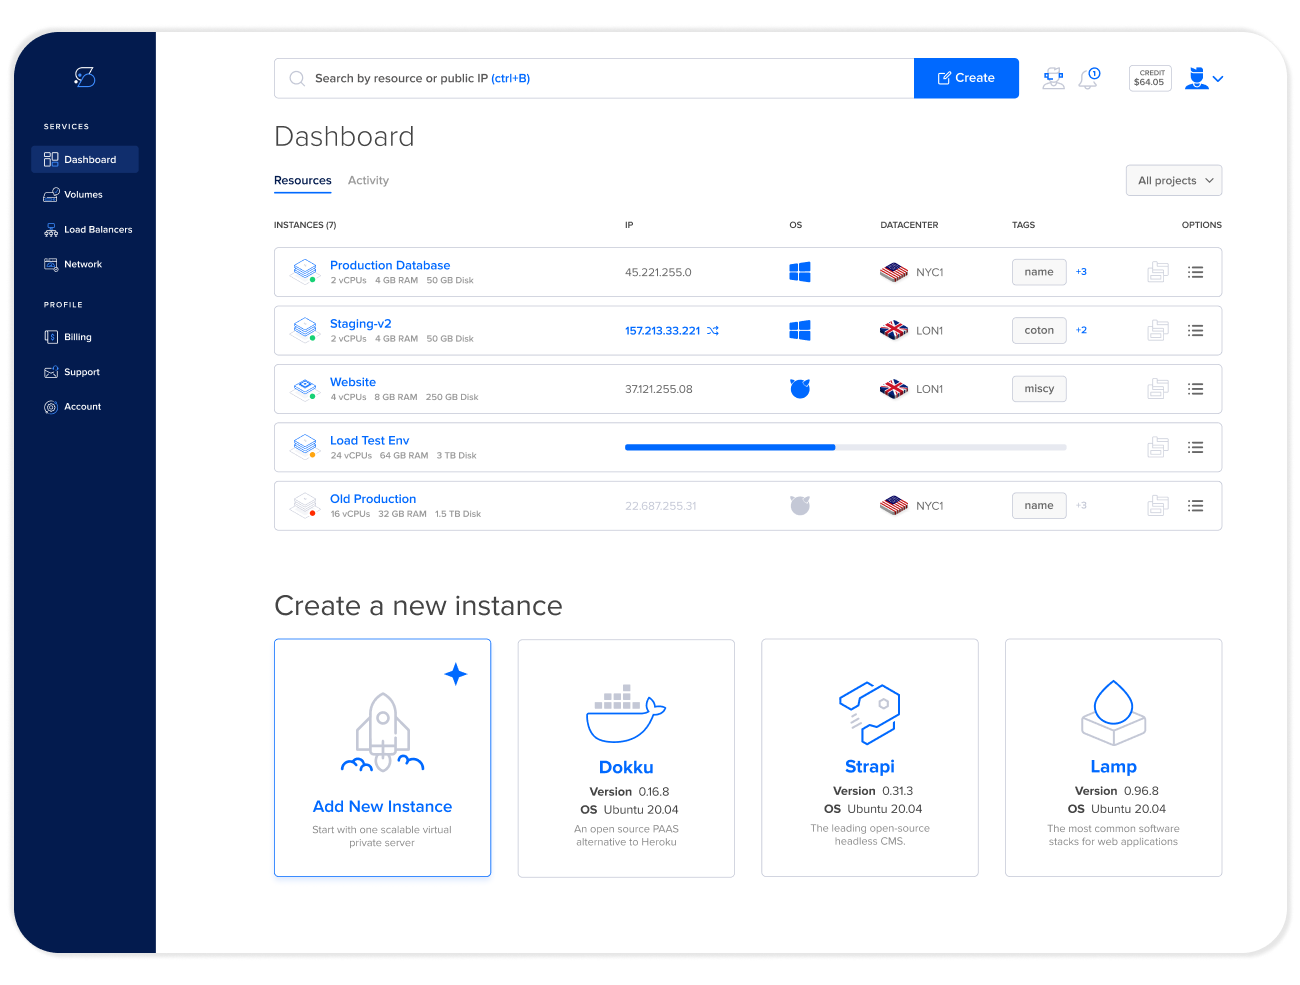
Task: Click the logo at top of sidebar
Action: (x=85, y=77)
